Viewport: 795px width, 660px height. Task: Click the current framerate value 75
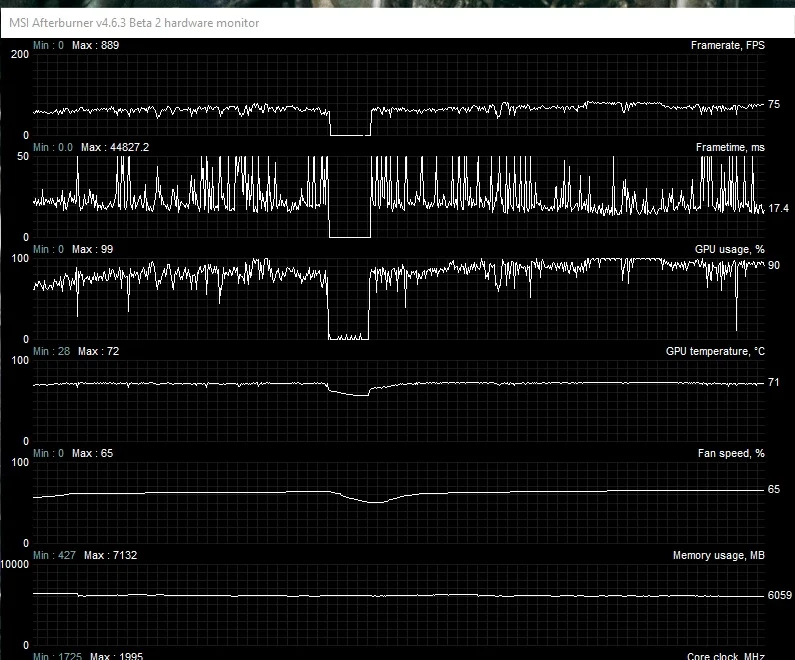point(774,104)
